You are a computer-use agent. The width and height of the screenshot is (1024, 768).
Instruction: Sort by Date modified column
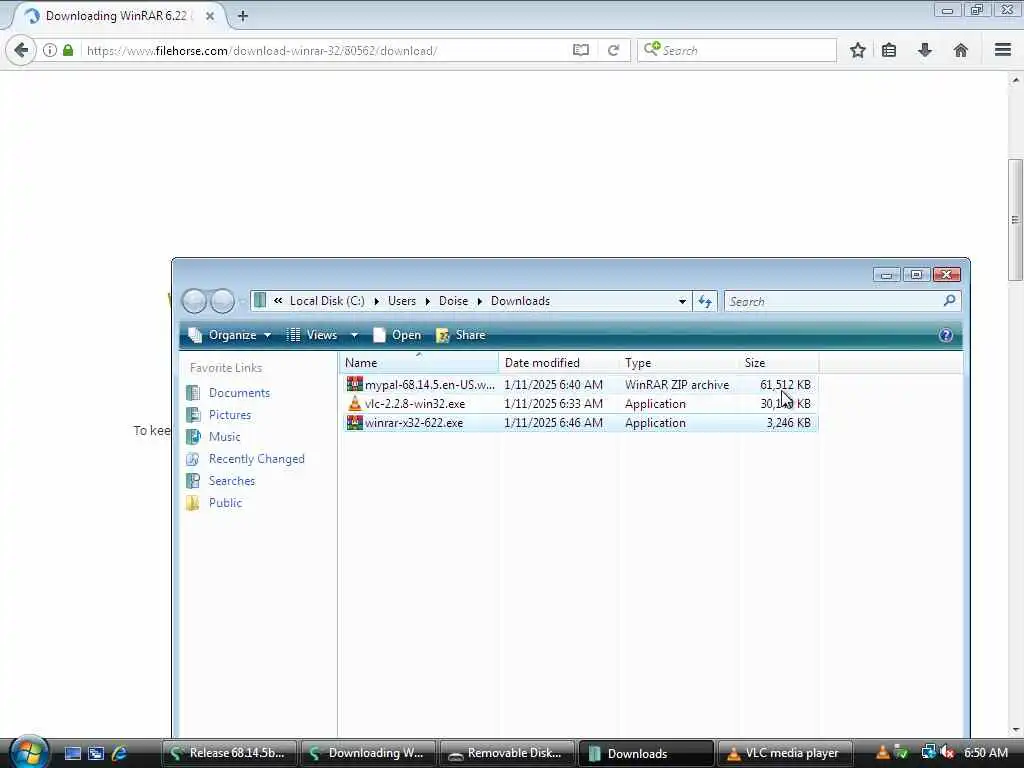(559, 362)
